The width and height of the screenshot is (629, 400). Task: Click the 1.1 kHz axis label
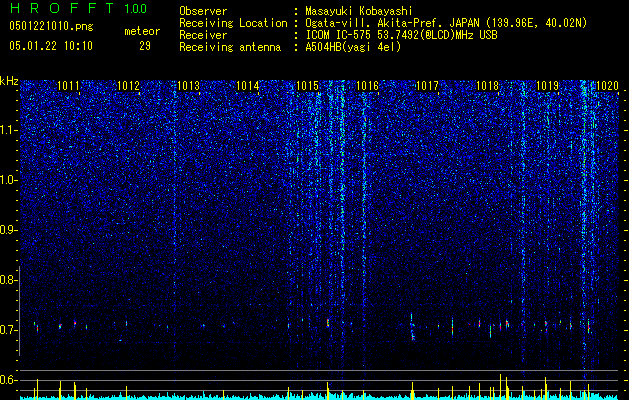8,130
